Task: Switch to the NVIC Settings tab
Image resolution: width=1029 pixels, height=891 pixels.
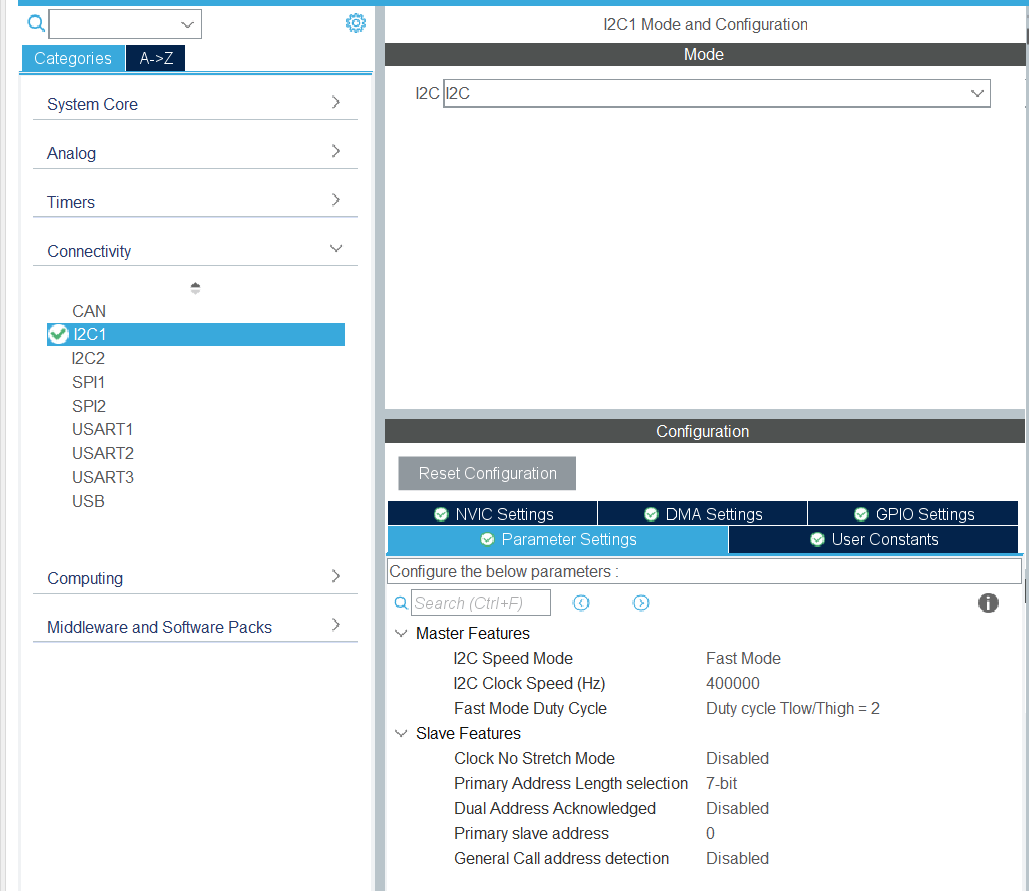Action: coord(493,514)
